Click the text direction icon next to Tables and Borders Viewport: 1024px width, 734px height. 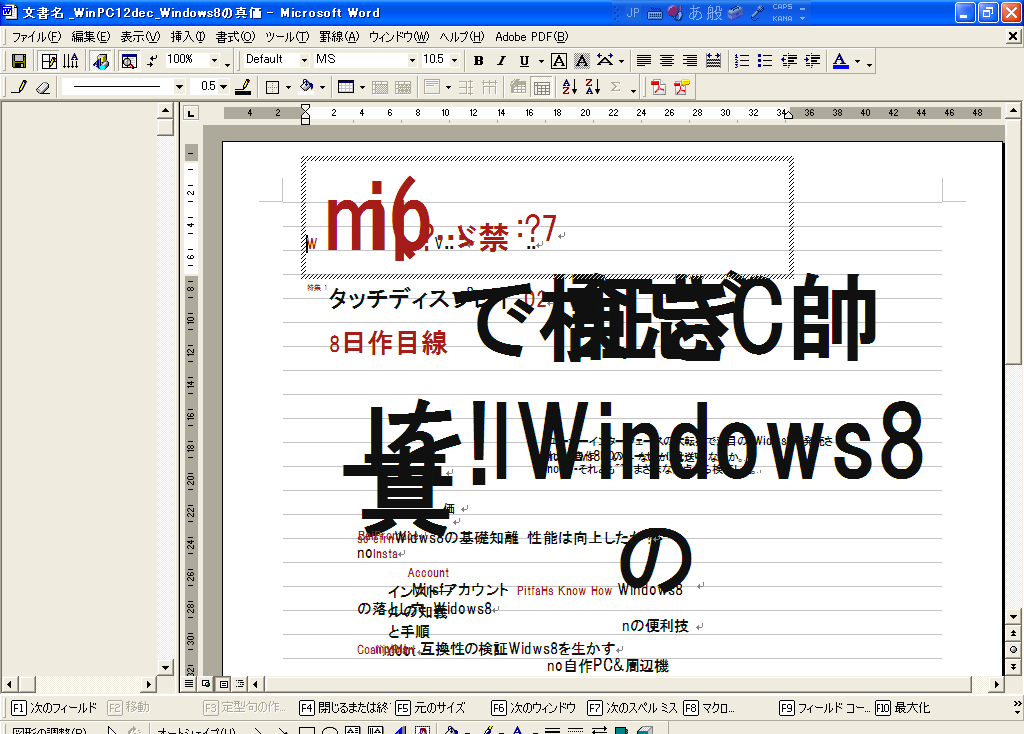[71, 61]
